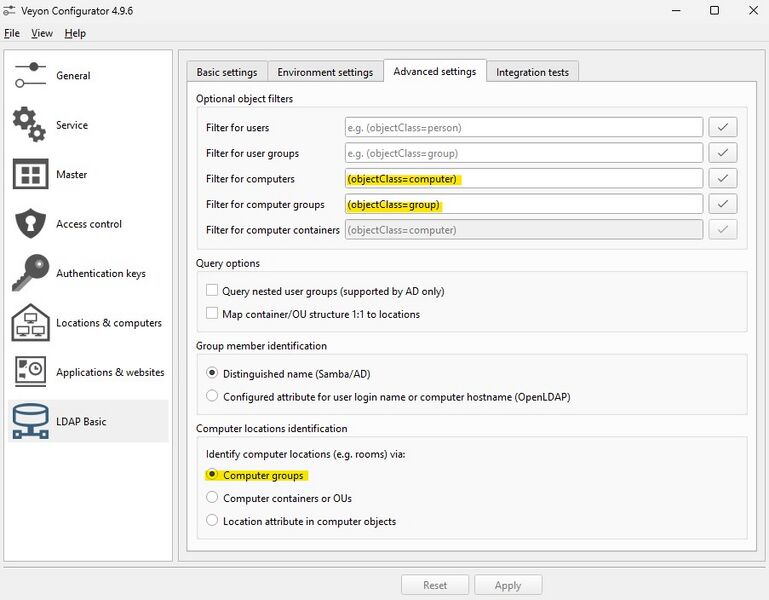Select Configured attribute (OpenLDAP) option
The height and width of the screenshot is (600, 769).
click(x=212, y=396)
